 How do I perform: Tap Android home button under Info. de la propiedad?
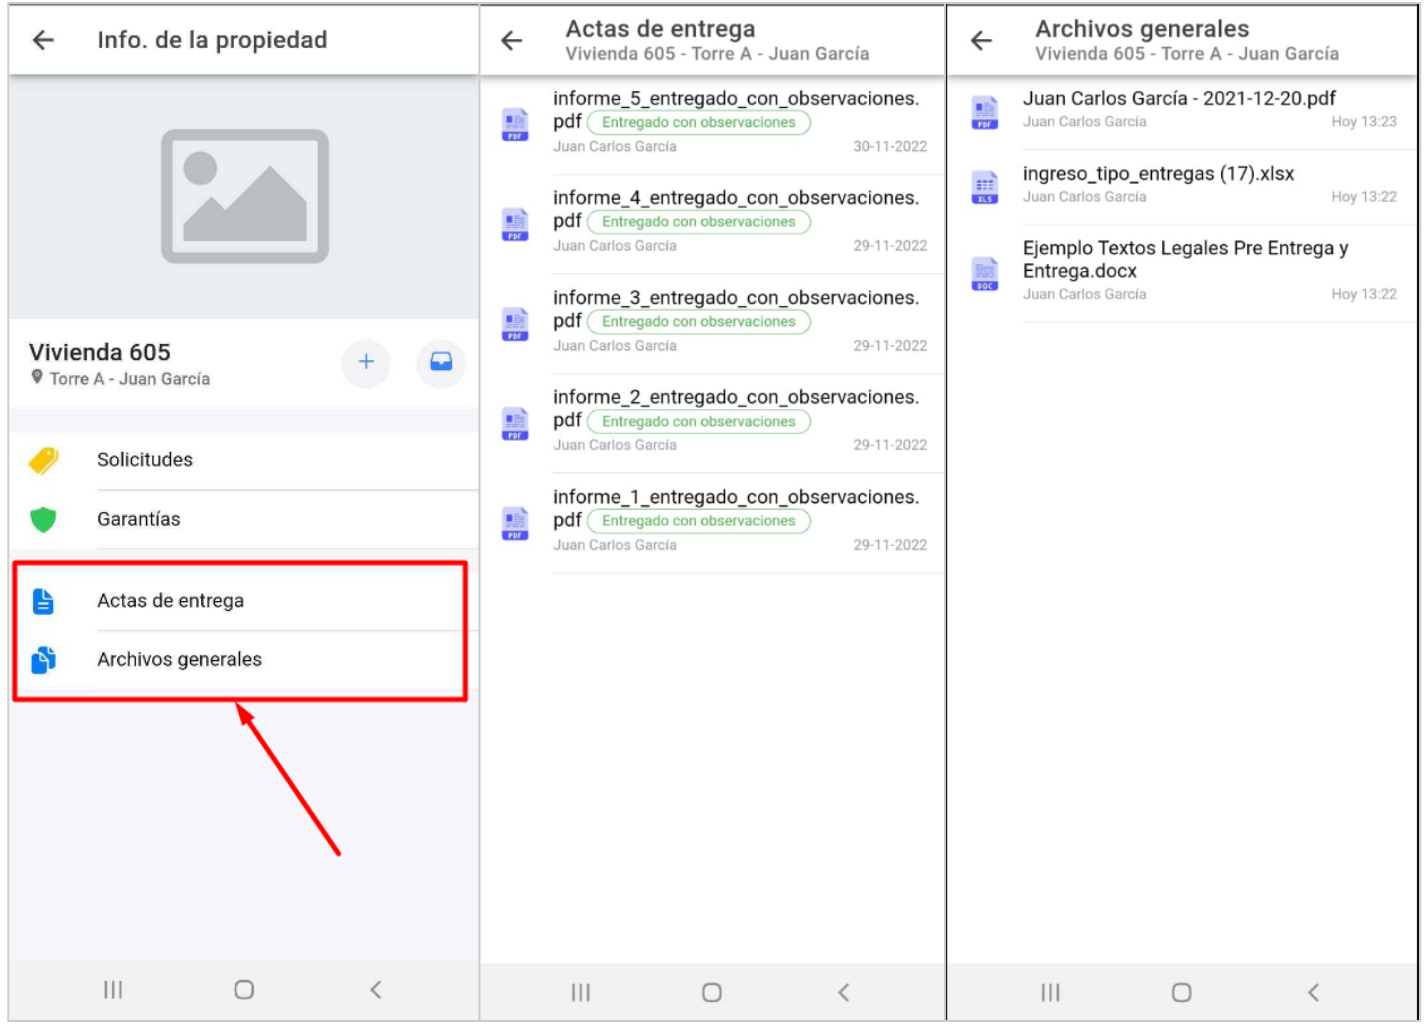(244, 990)
